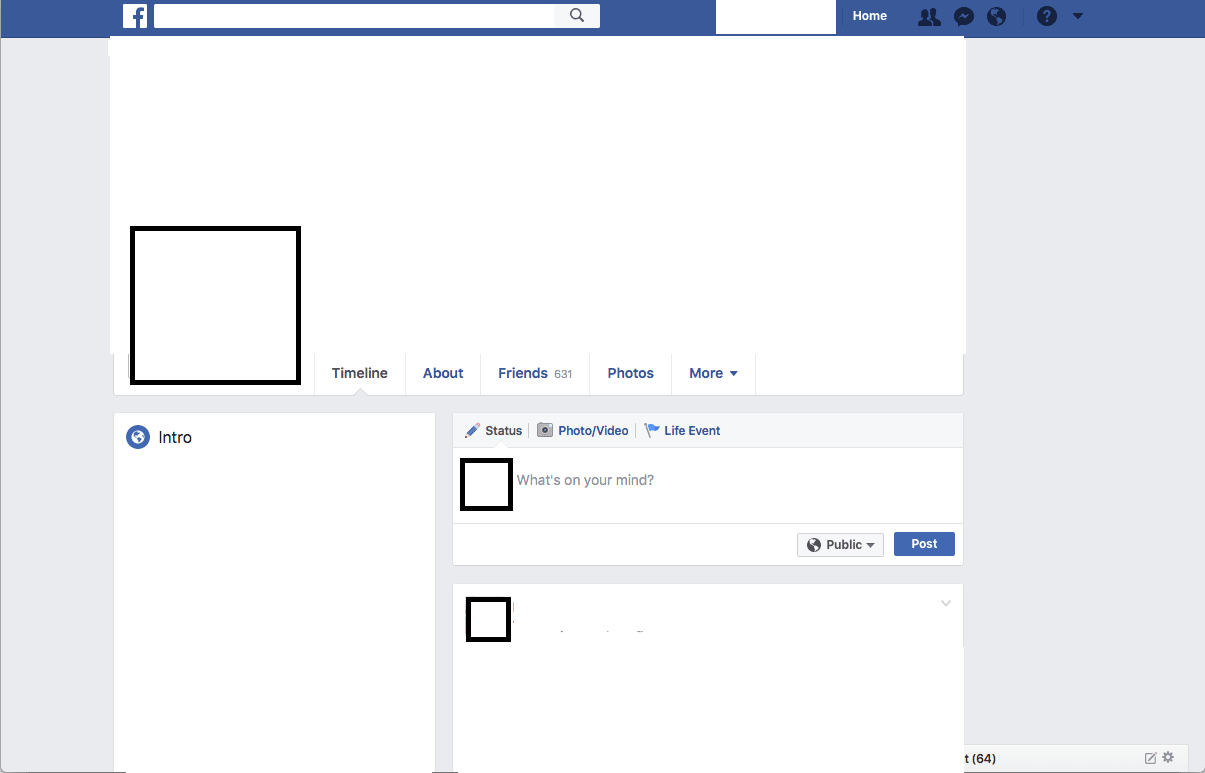This screenshot has width=1205, height=773.
Task: Open the Messenger messages icon
Action: [963, 17]
